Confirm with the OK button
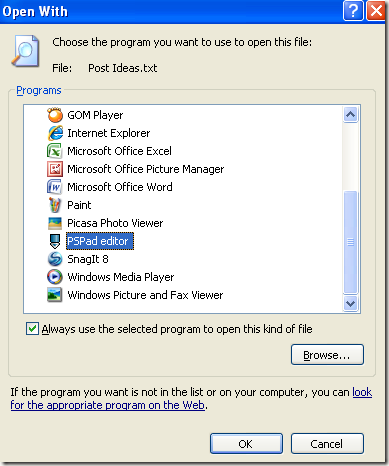Viewport: 389px width, 466px height. point(246,444)
